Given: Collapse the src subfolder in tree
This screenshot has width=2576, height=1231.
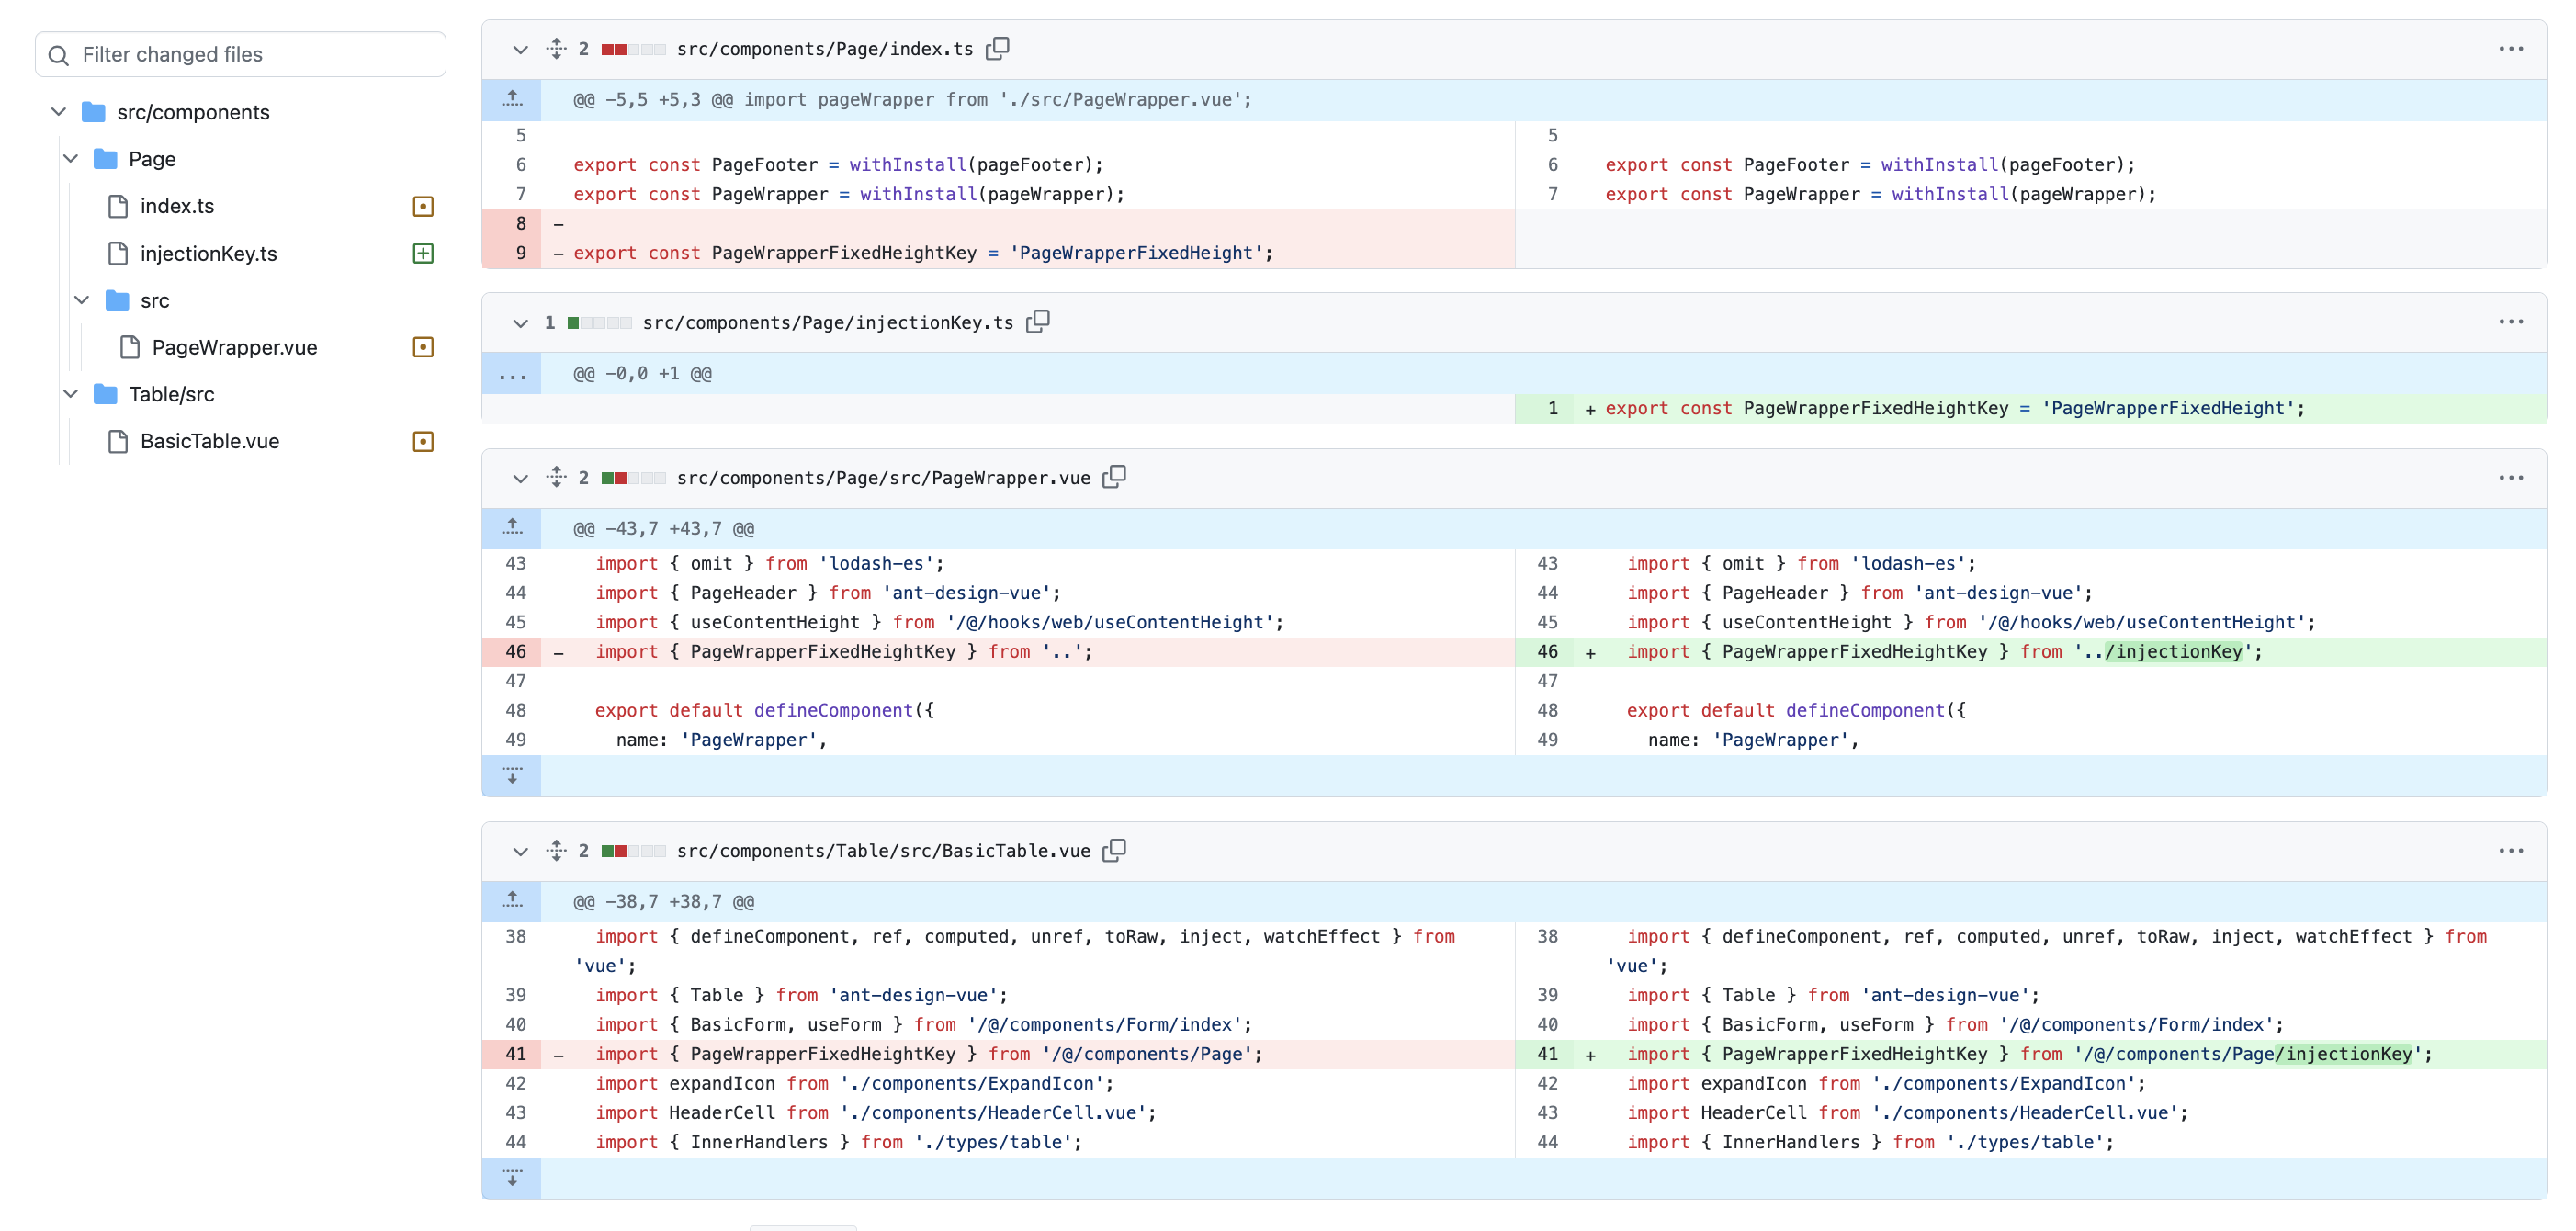Looking at the screenshot, I should (x=82, y=300).
